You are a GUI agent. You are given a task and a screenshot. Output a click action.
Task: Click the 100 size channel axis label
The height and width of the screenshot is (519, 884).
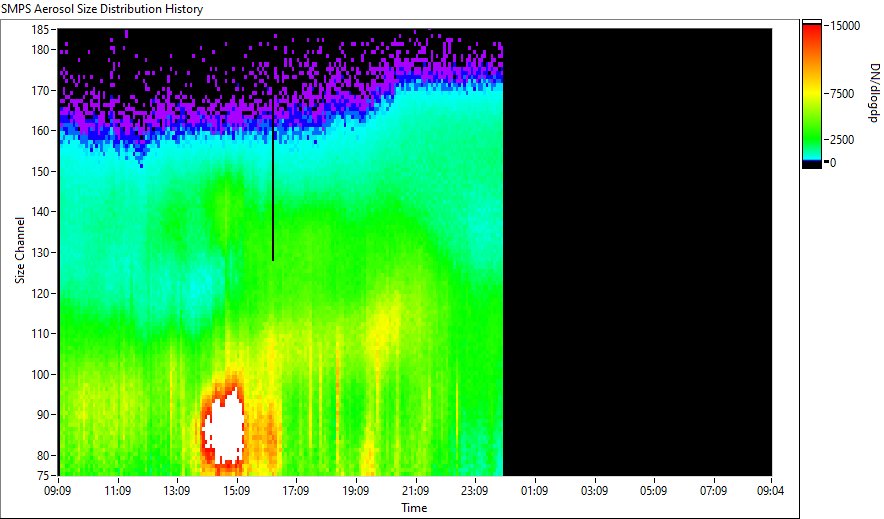point(41,374)
